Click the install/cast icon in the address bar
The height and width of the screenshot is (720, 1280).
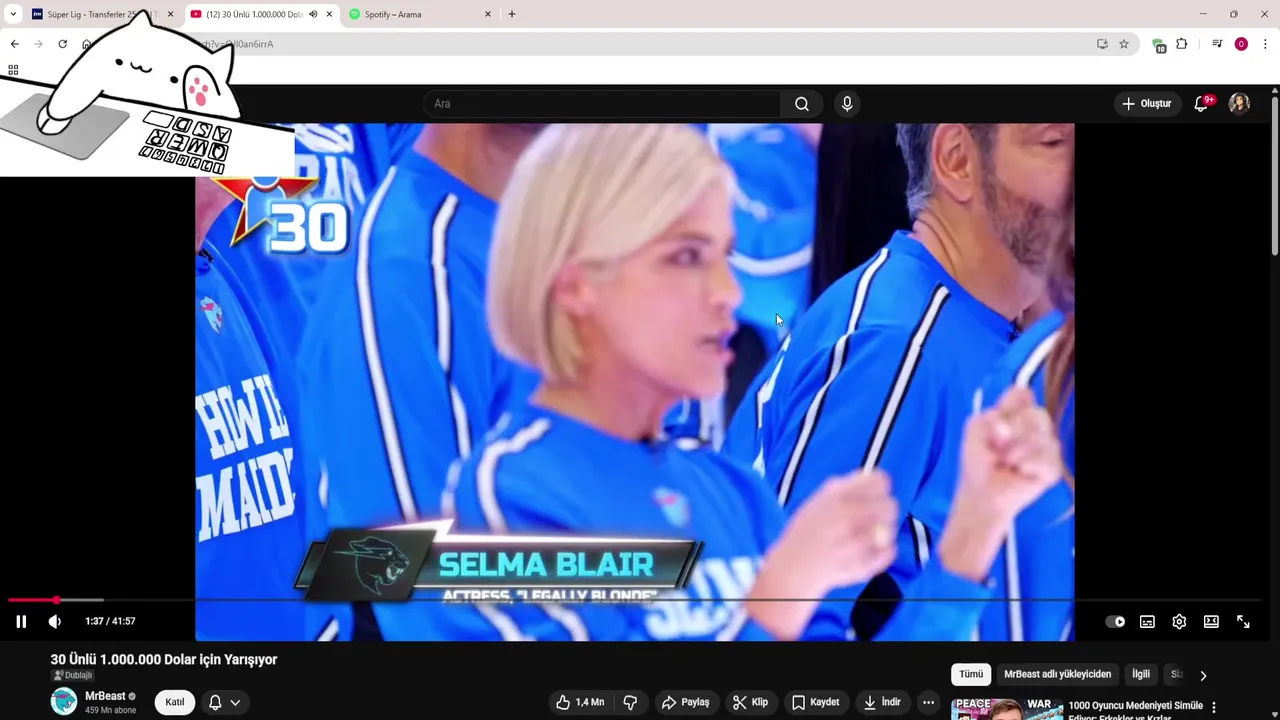1102,44
